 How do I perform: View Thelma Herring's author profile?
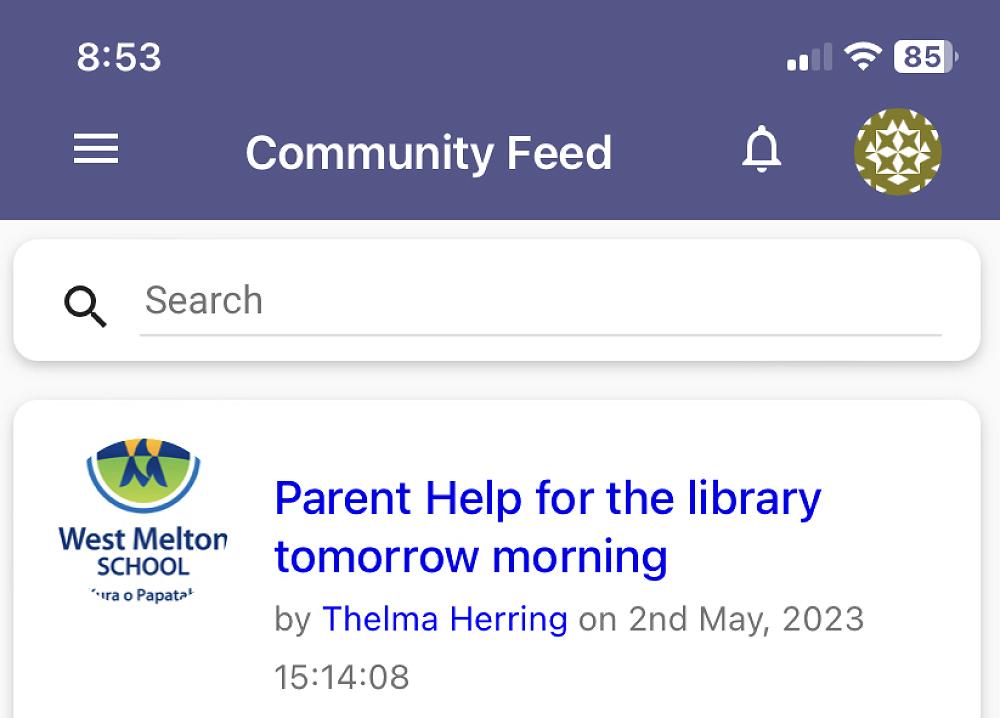[x=444, y=619]
